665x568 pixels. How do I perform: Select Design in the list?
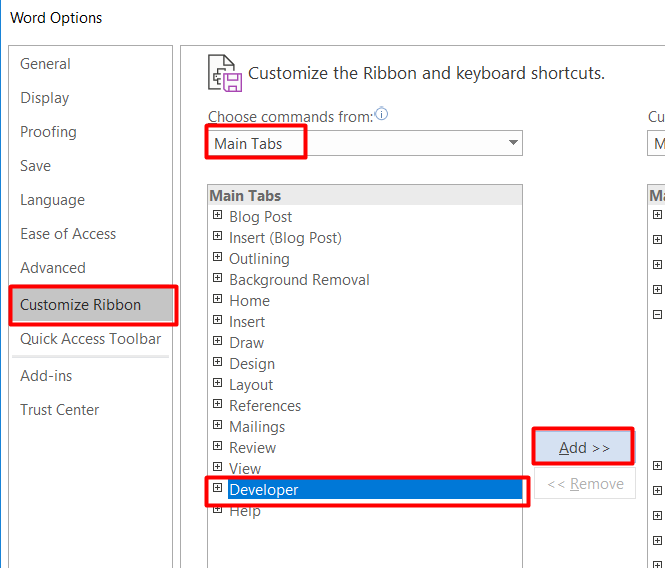point(252,364)
